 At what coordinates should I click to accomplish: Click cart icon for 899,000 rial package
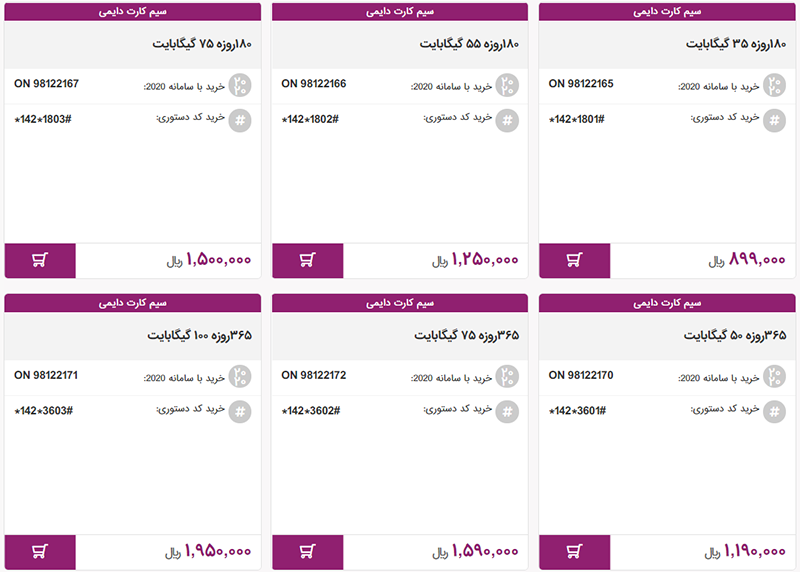[574, 261]
